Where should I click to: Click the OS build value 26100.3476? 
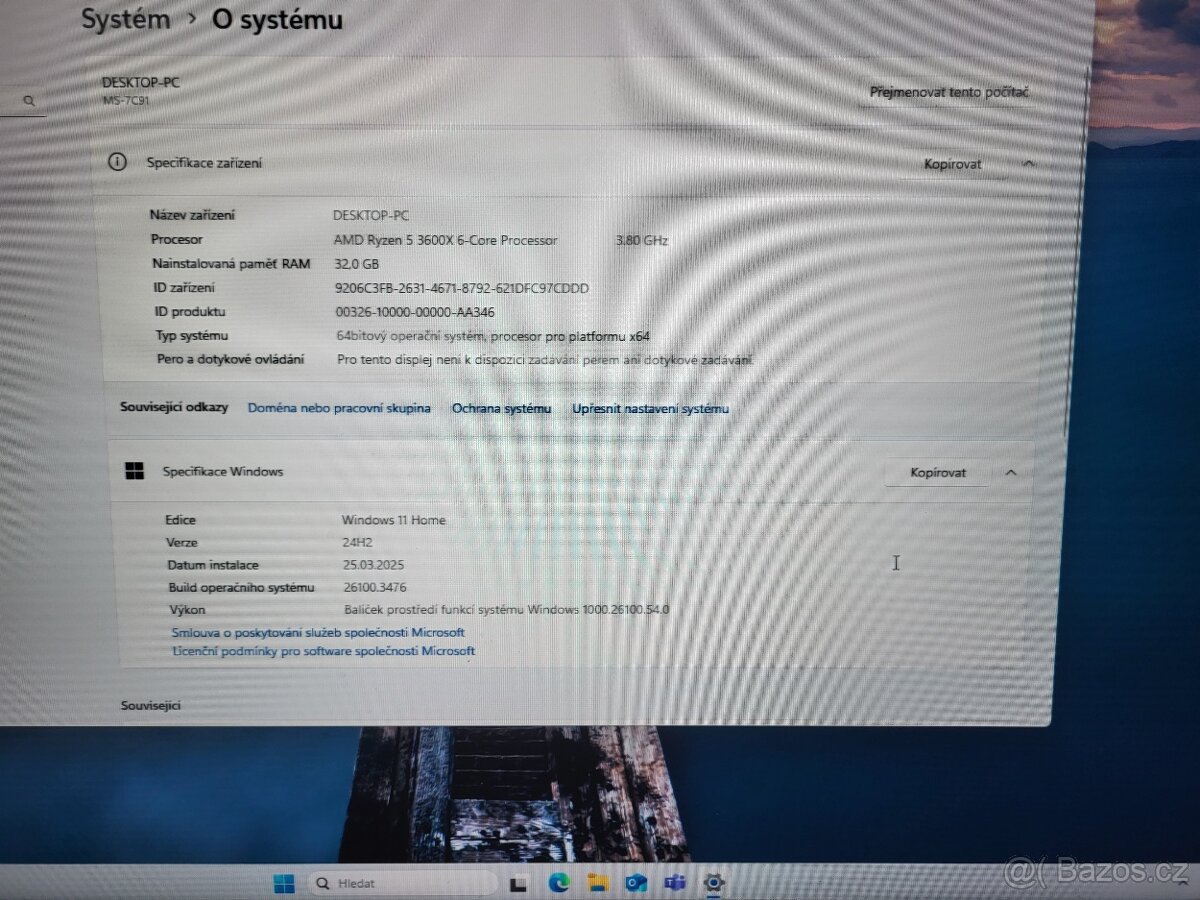click(x=374, y=587)
